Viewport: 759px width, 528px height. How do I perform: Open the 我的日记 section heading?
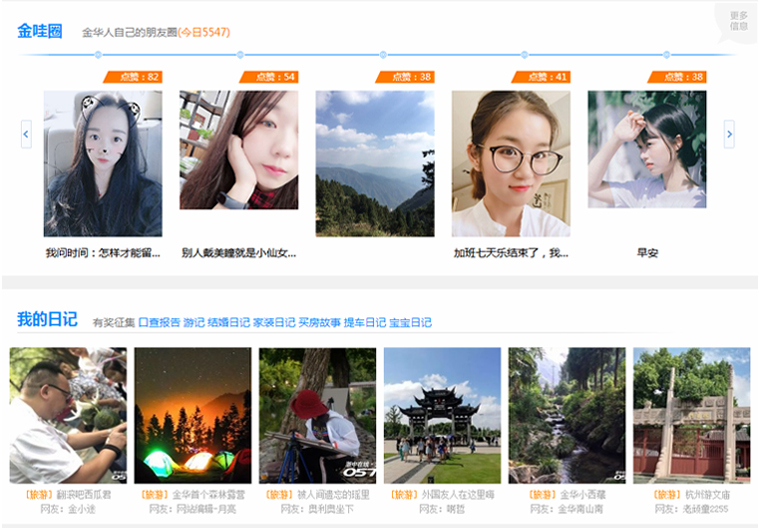[47, 320]
